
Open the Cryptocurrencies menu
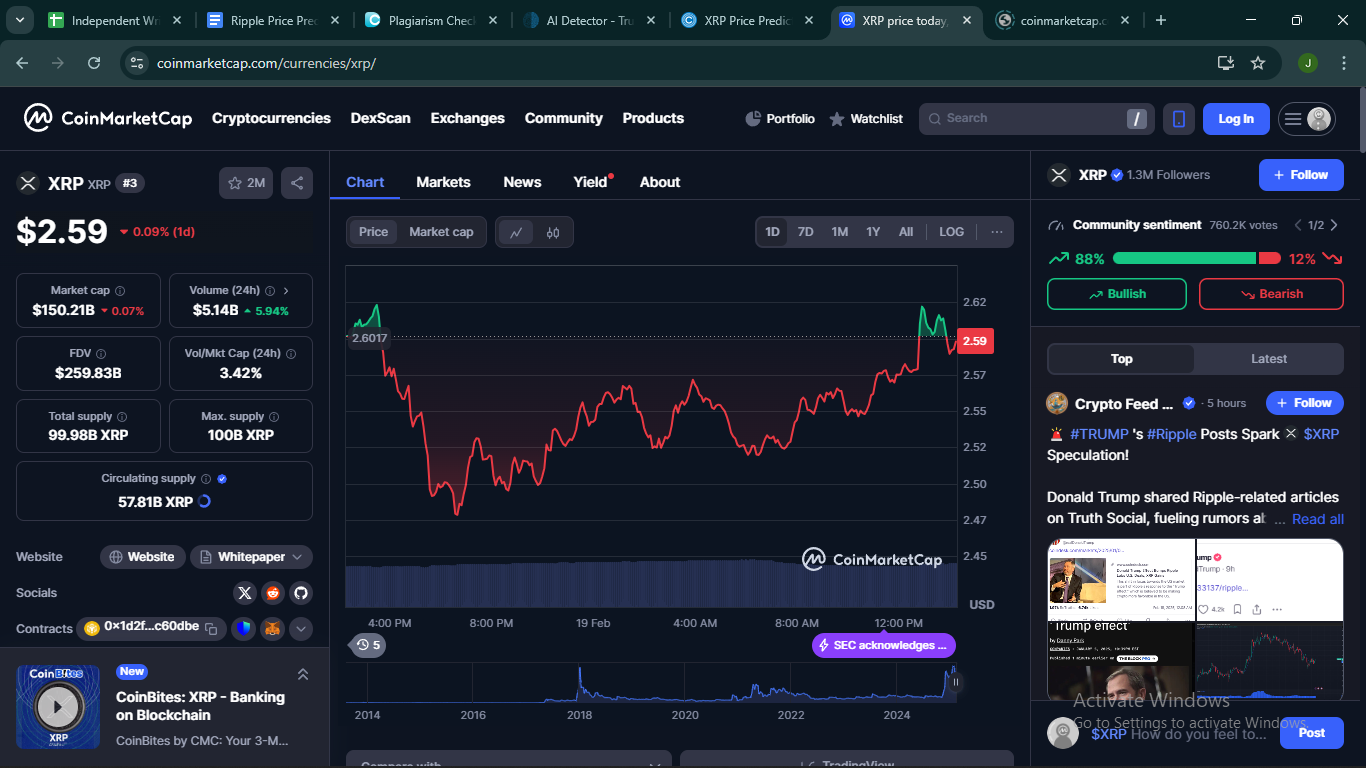click(x=271, y=118)
